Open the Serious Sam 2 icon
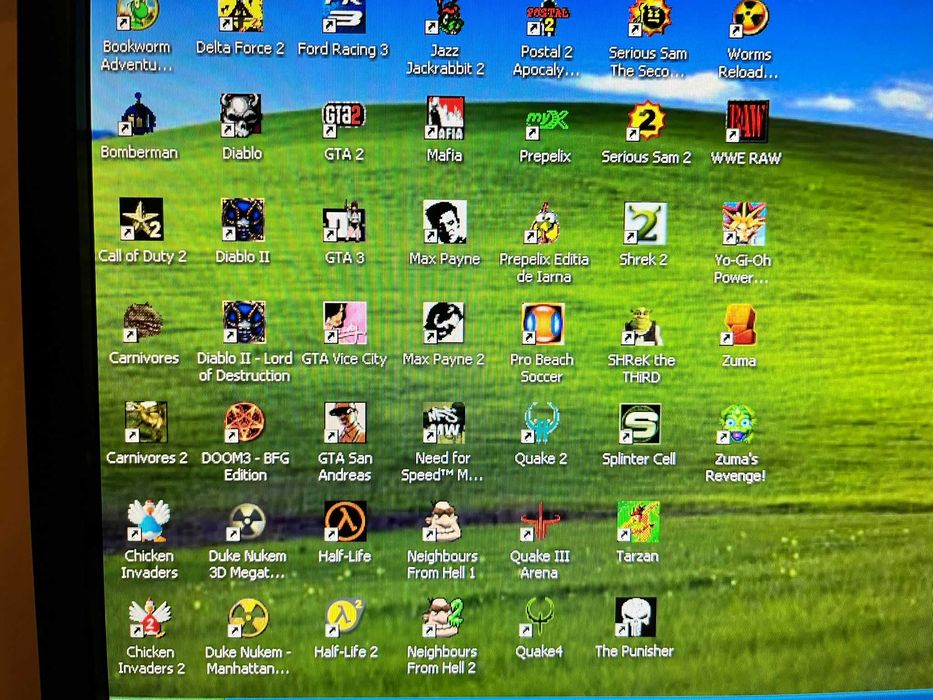The height and width of the screenshot is (700, 933). click(647, 121)
